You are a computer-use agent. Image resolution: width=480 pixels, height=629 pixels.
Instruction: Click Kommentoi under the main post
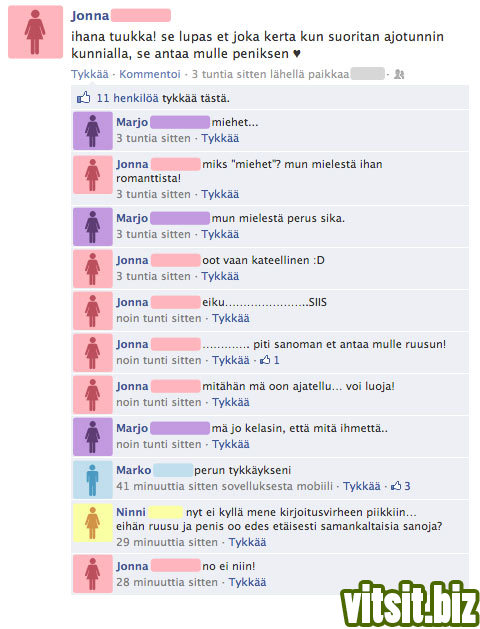click(150, 74)
